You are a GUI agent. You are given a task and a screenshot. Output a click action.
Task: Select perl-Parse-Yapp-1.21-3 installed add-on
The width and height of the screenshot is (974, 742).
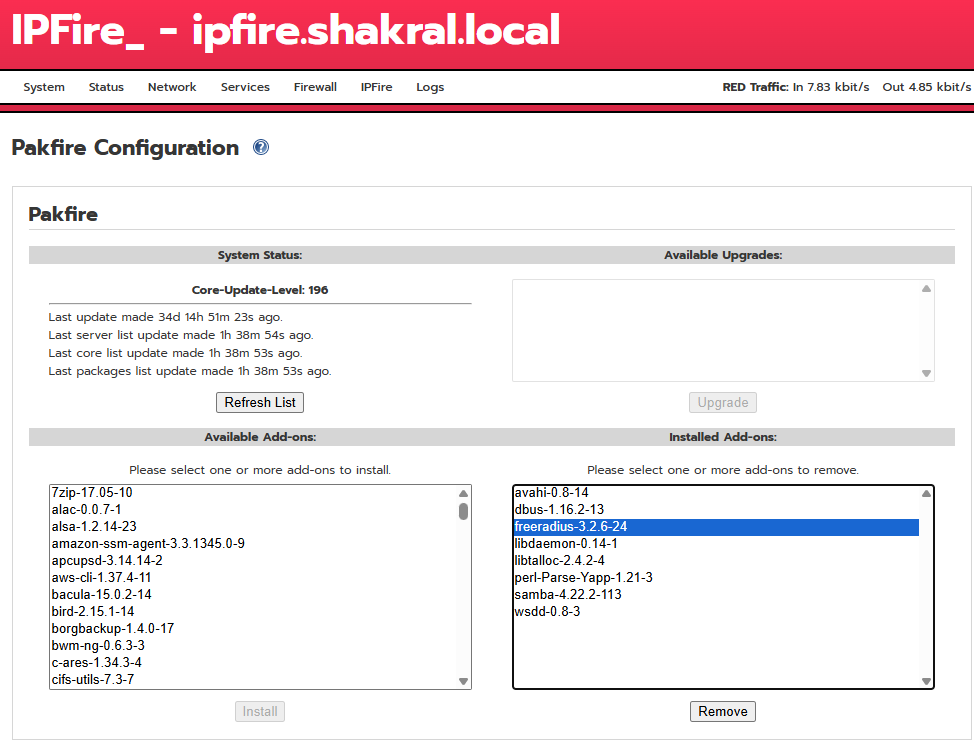coord(716,578)
